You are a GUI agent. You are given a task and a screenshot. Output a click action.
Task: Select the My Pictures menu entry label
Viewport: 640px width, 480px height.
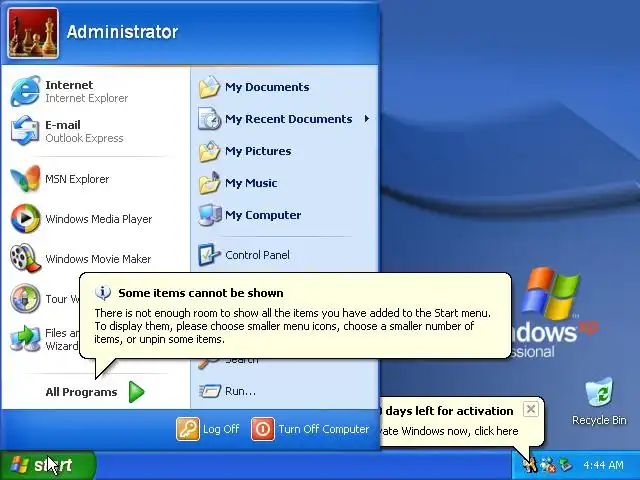tap(258, 151)
